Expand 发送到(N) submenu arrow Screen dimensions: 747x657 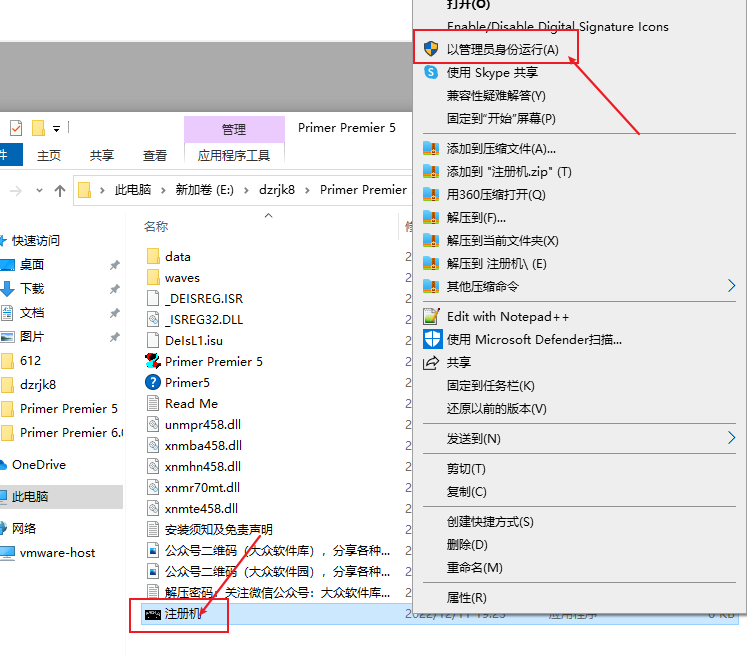pyautogui.click(x=731, y=437)
